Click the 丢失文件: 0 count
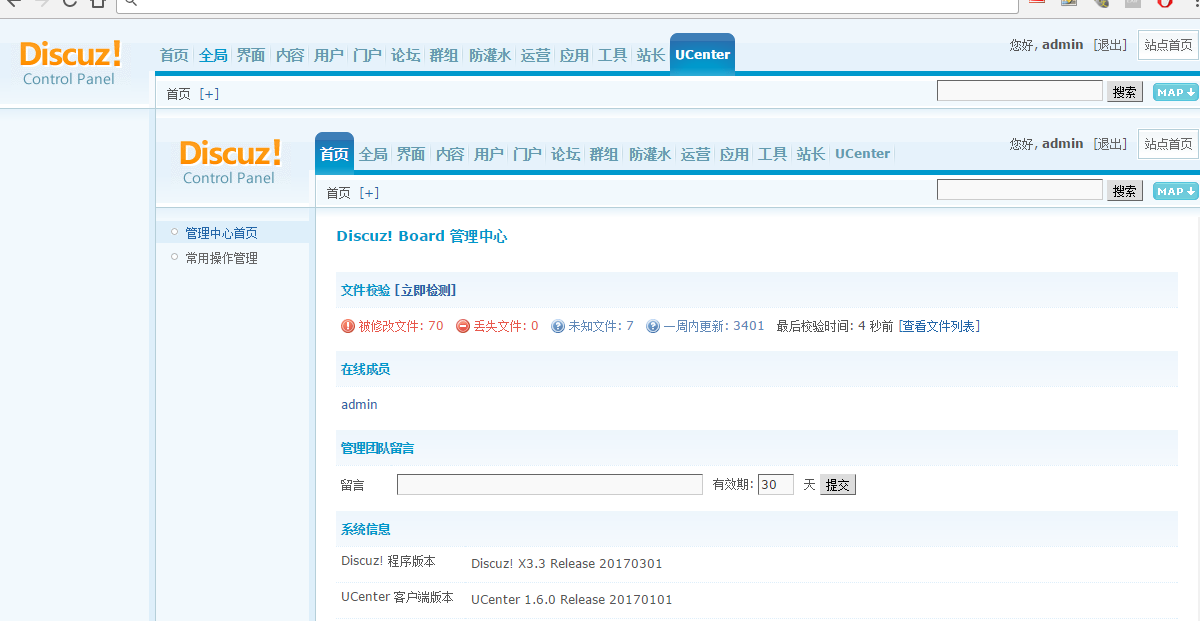The width and height of the screenshot is (1200, 621). (505, 326)
